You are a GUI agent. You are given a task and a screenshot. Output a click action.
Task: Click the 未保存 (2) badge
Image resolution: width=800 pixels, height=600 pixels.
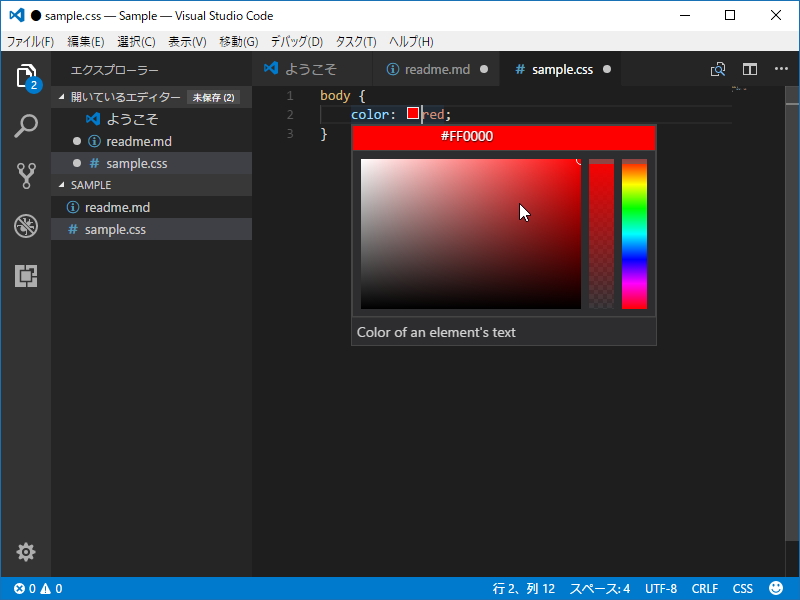pos(213,97)
